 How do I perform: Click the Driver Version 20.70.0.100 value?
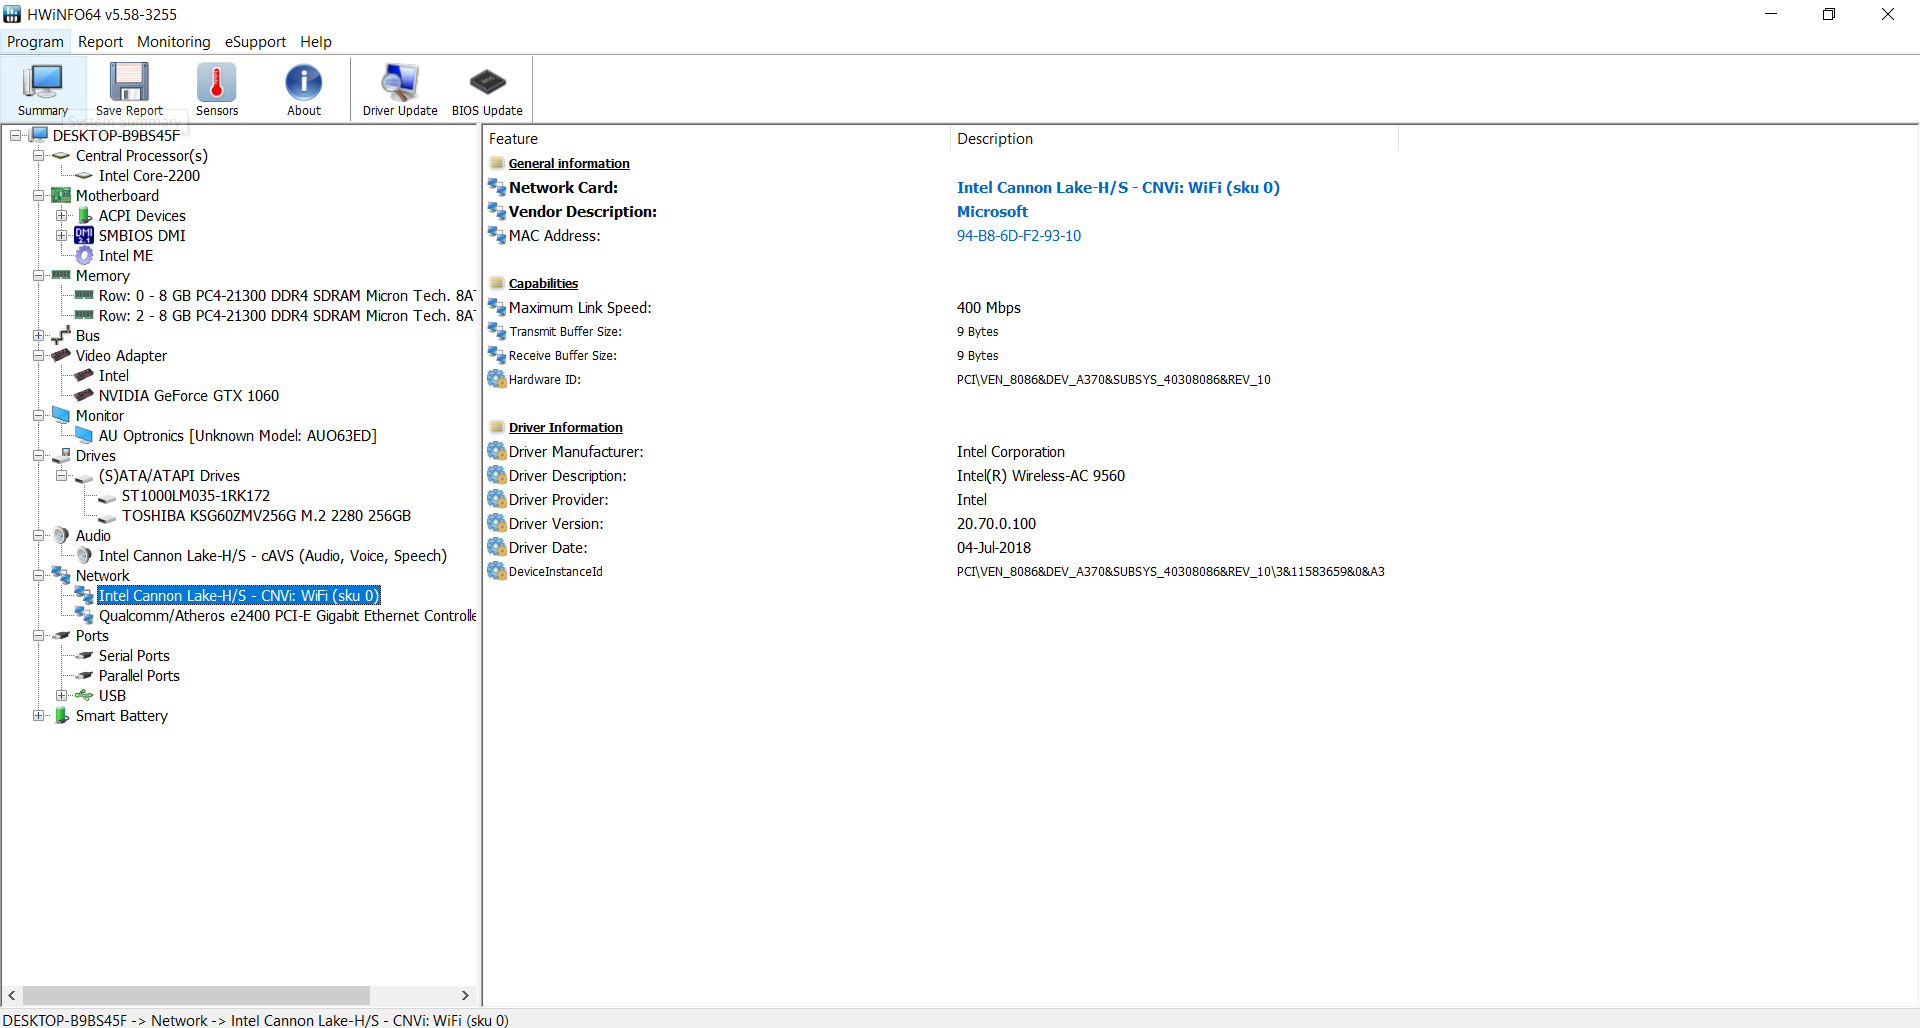pos(996,524)
